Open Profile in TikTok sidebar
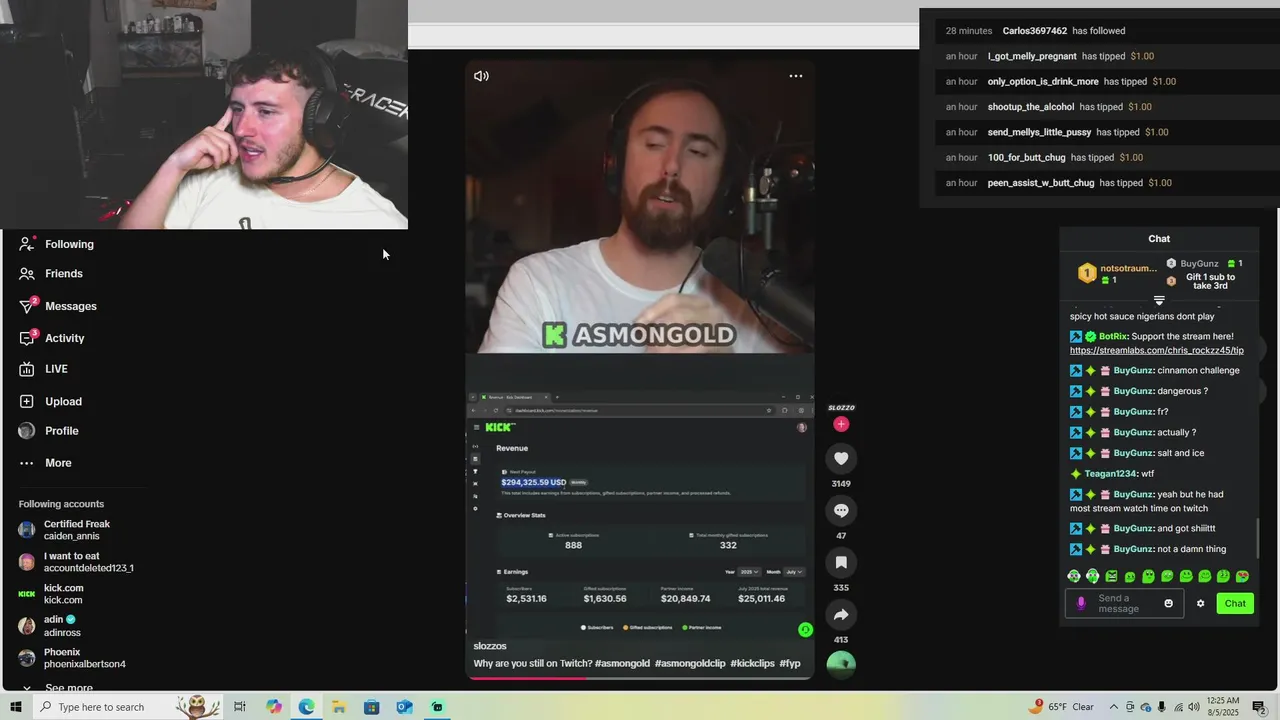 tap(48, 431)
